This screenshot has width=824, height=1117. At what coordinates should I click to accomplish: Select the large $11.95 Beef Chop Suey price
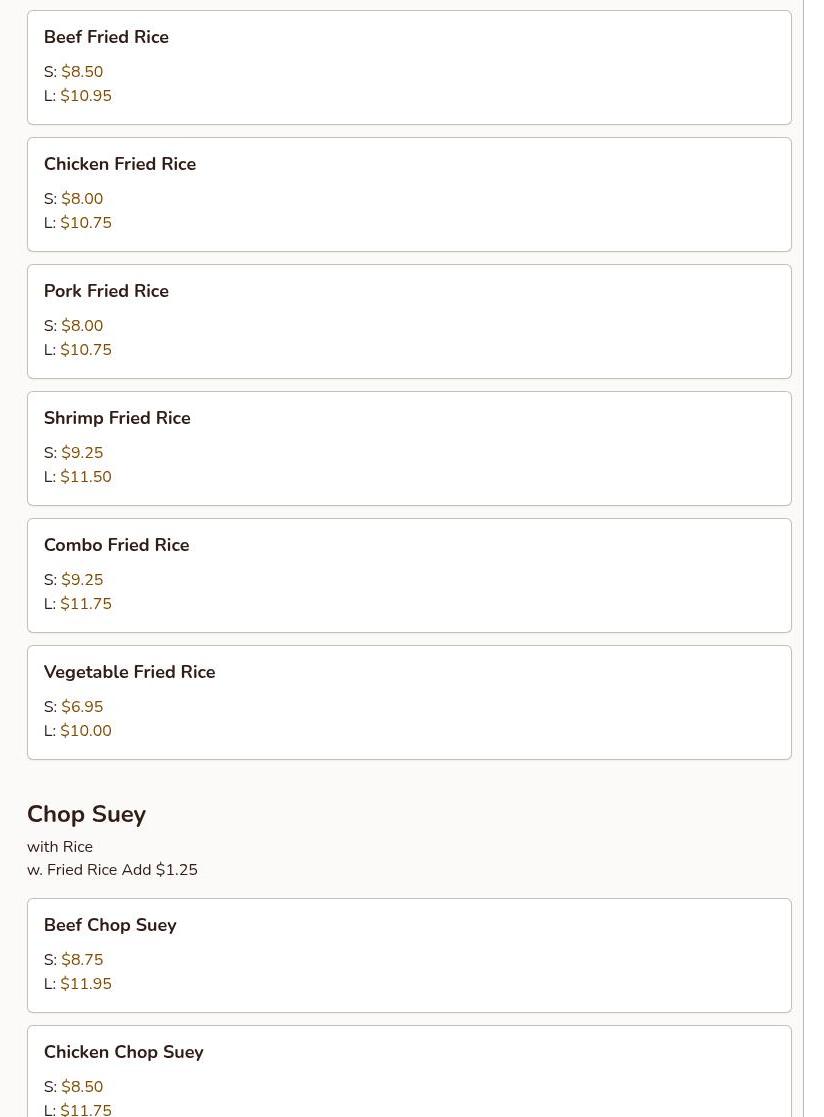click(x=86, y=984)
